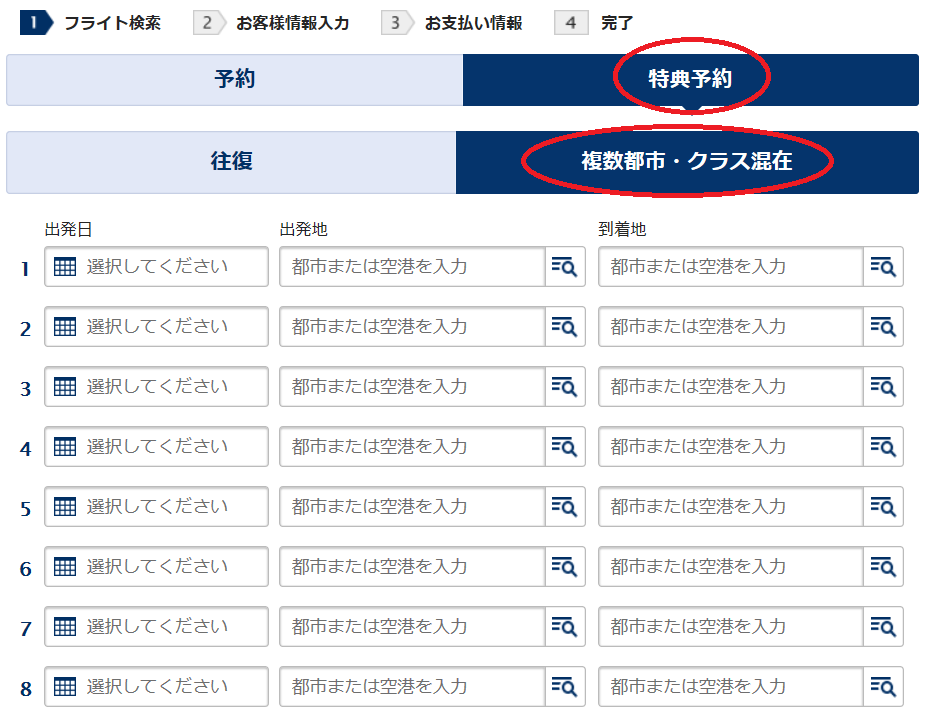This screenshot has height=712, width=928.
Task: Focus row 3 到着地 city input field
Action: pos(731,386)
